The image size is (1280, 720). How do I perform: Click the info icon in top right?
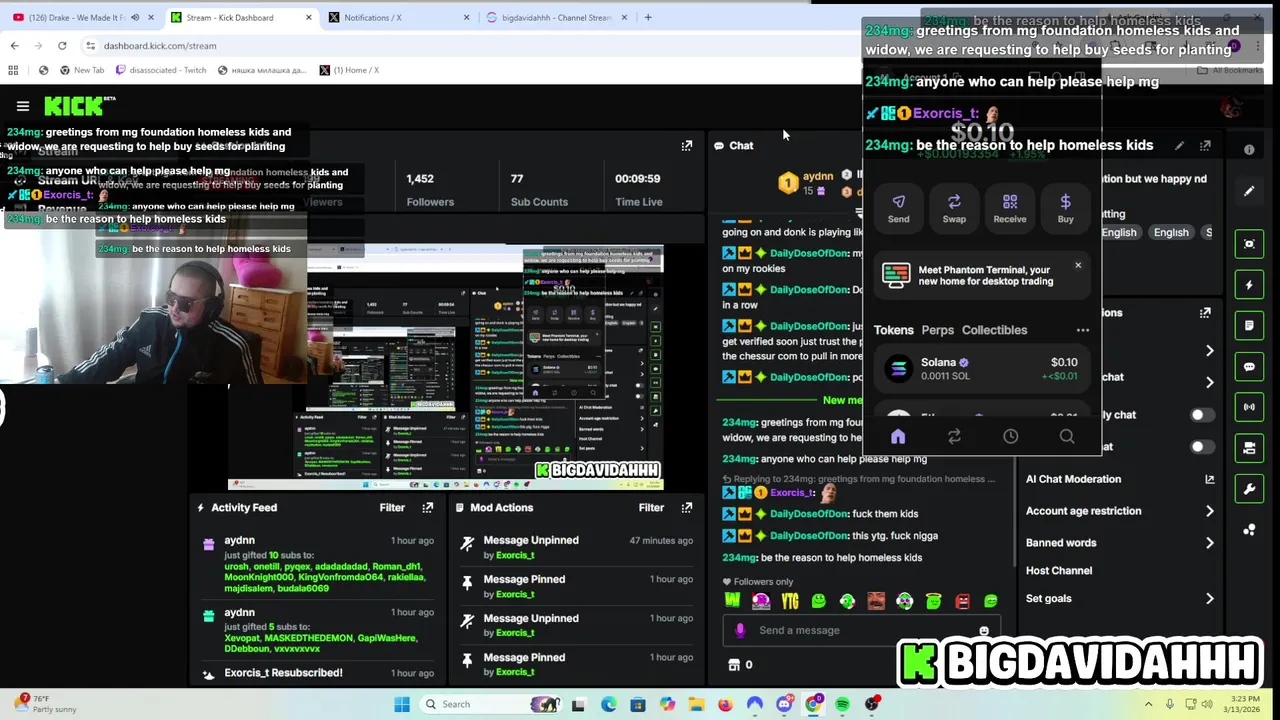pos(1249,150)
